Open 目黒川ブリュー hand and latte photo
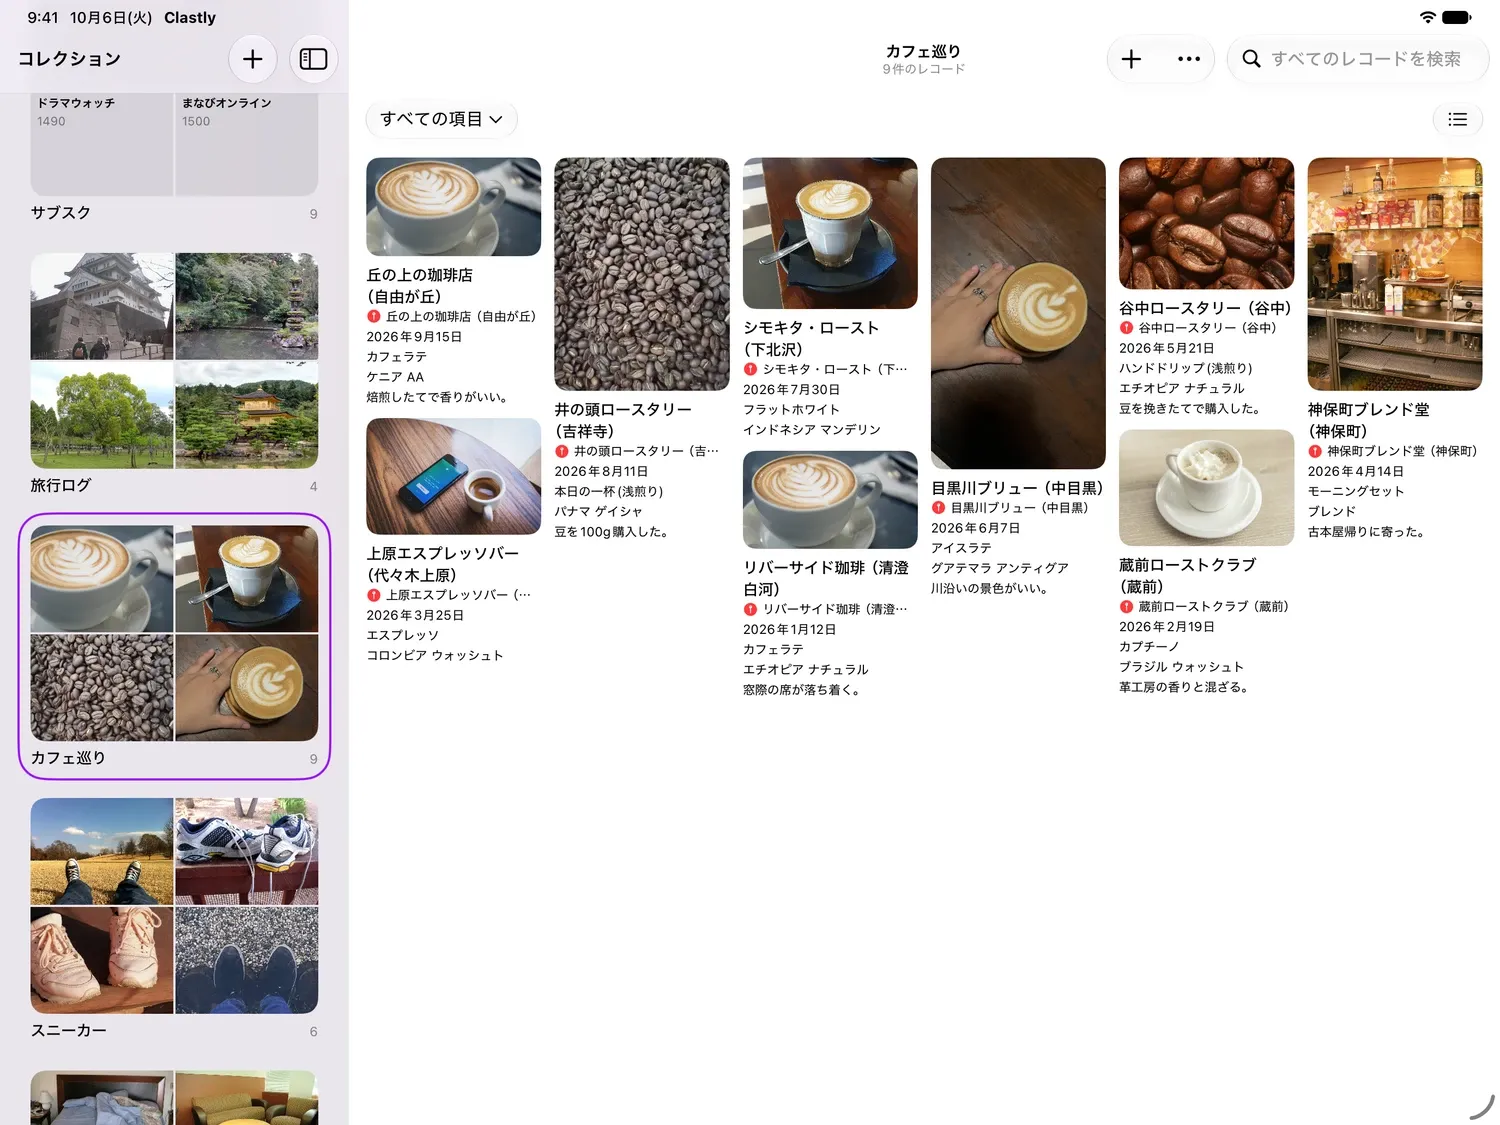This screenshot has width=1500, height=1125. tap(1018, 313)
